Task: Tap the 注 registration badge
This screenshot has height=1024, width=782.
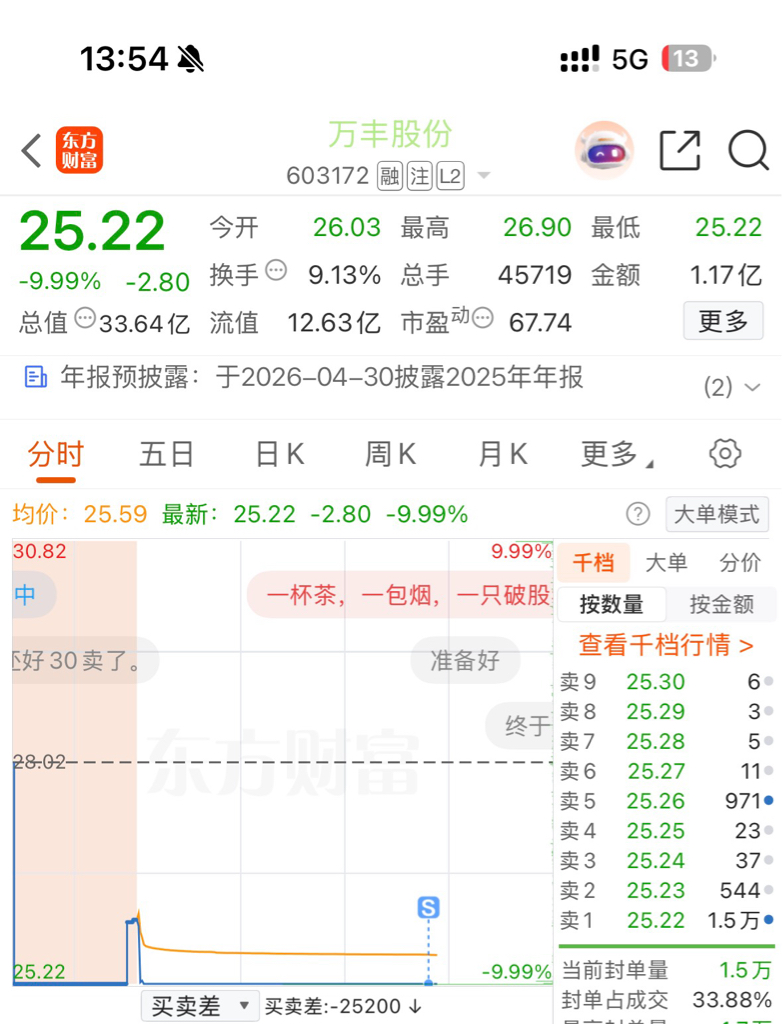Action: click(x=419, y=176)
